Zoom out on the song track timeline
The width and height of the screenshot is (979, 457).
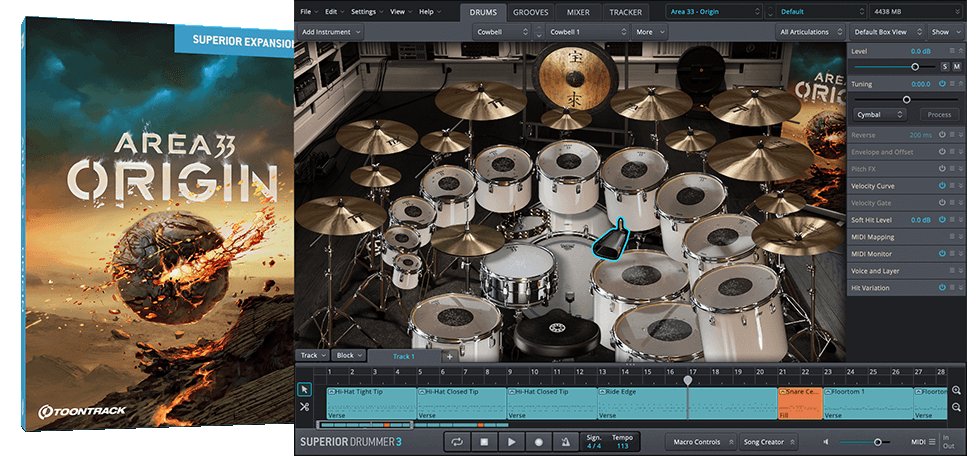click(x=957, y=407)
